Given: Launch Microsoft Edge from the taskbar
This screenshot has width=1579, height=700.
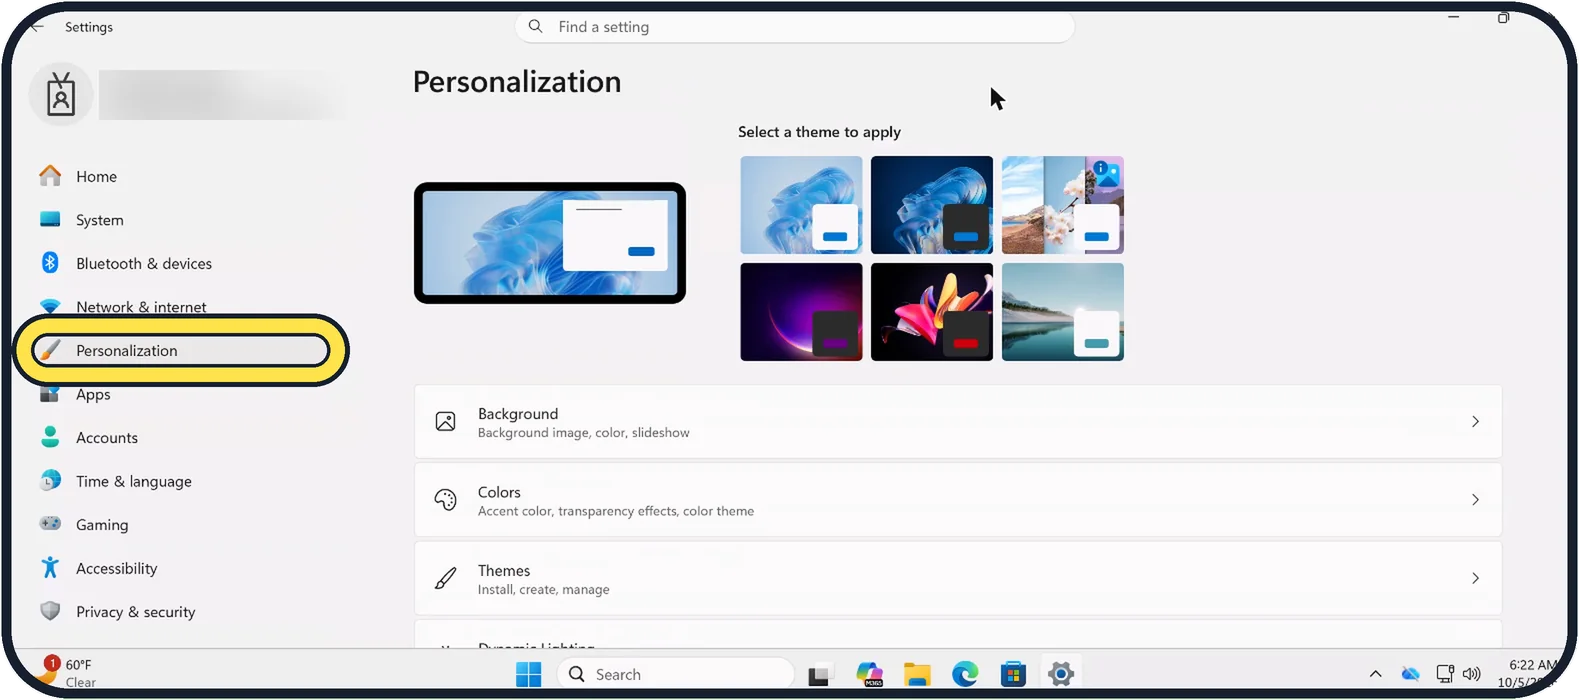Looking at the screenshot, I should [x=965, y=675].
